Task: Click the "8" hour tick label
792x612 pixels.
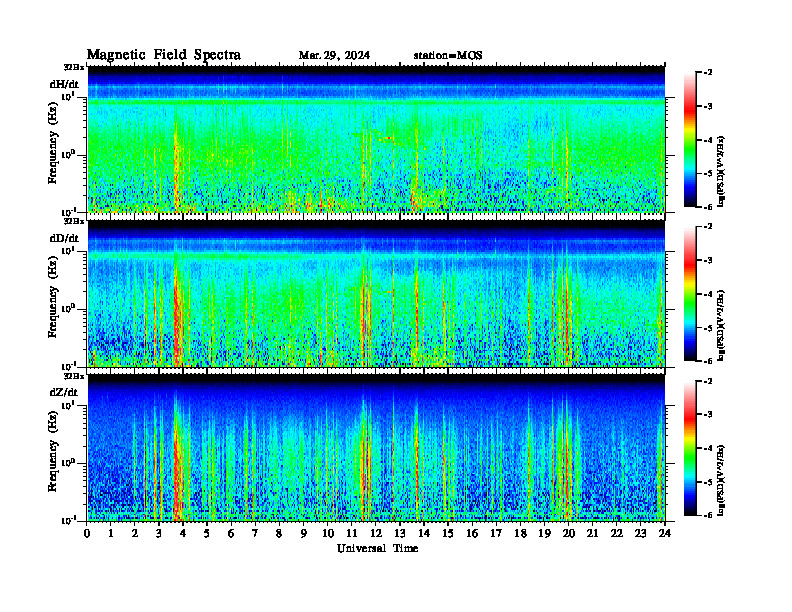Action: pyautogui.click(x=279, y=533)
